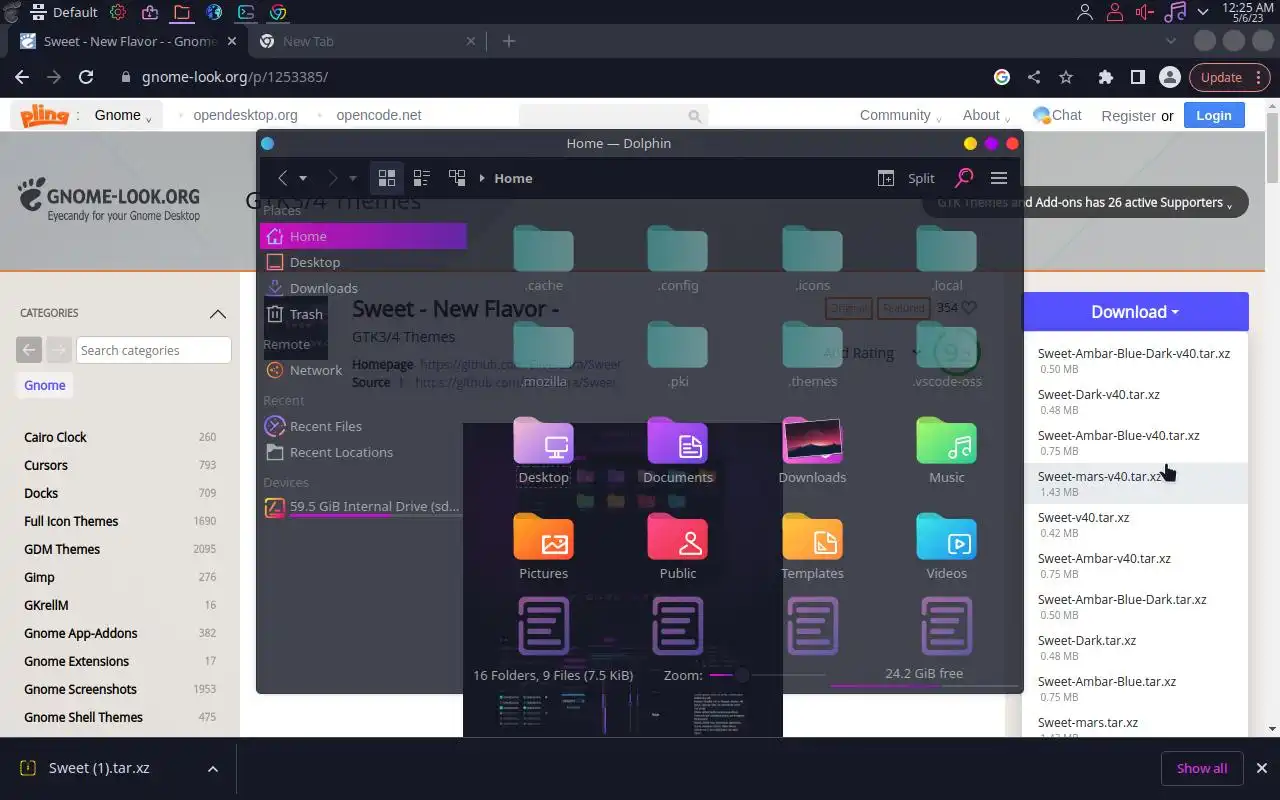Open the terminal icon in the top panel
Image resolution: width=1280 pixels, height=800 pixels.
[246, 12]
